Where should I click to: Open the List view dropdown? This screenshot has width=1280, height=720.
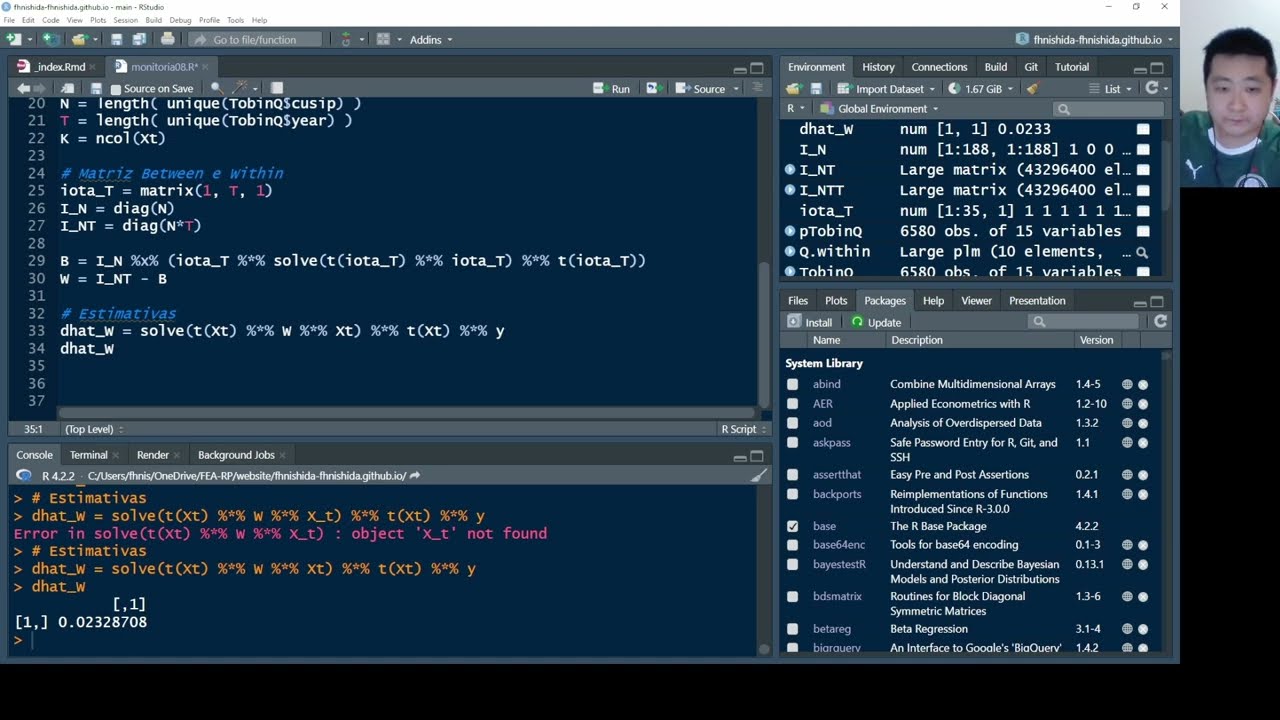pos(1111,88)
